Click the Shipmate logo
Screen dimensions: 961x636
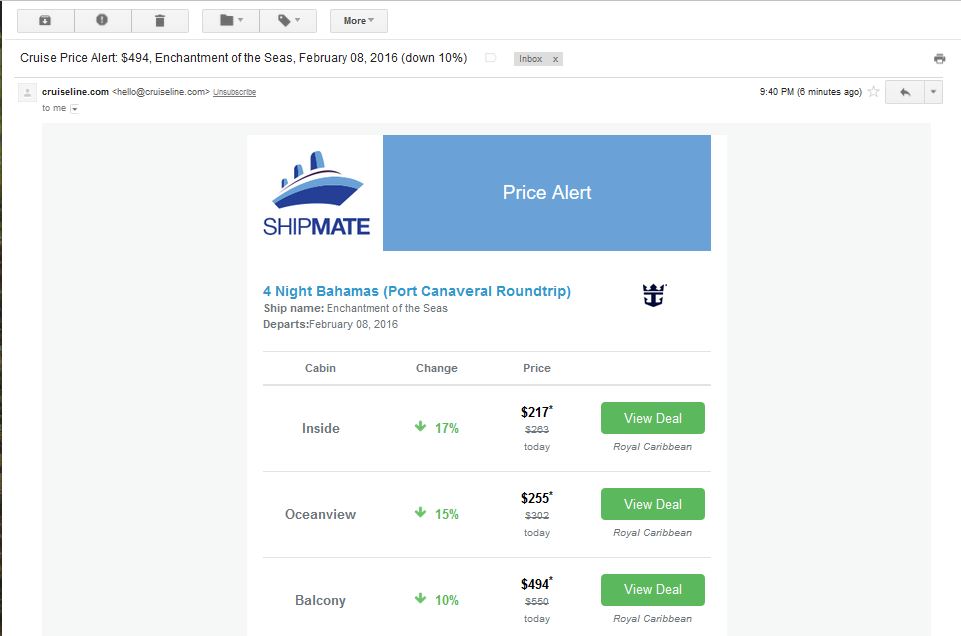pos(316,193)
